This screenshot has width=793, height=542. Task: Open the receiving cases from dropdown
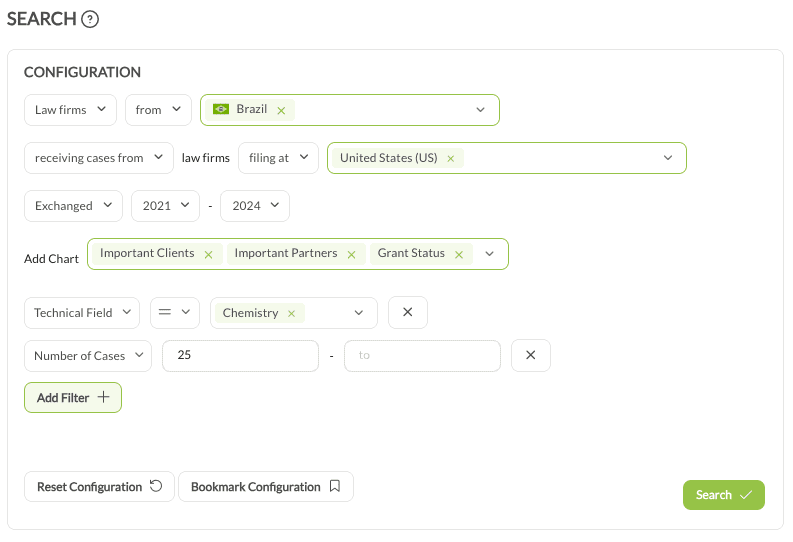[99, 158]
